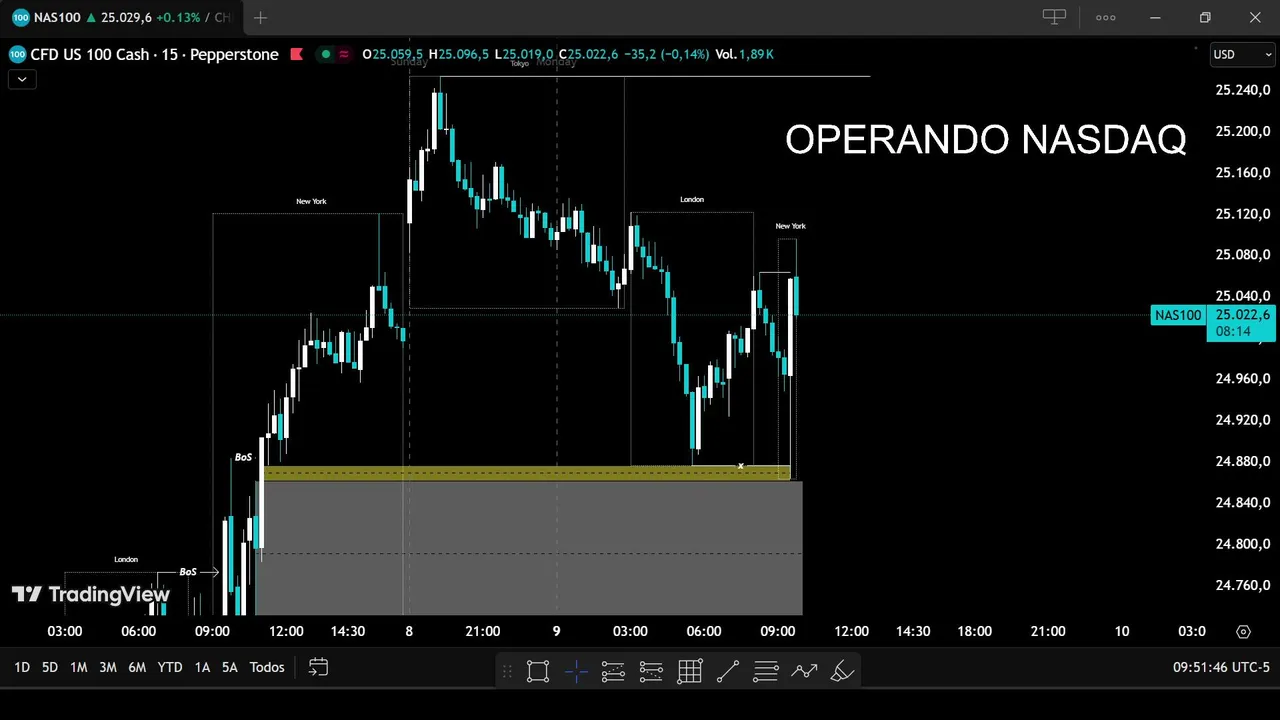Image resolution: width=1280 pixels, height=720 pixels.
Task: Click the upper BoS label near 24.880
Action: 243,457
